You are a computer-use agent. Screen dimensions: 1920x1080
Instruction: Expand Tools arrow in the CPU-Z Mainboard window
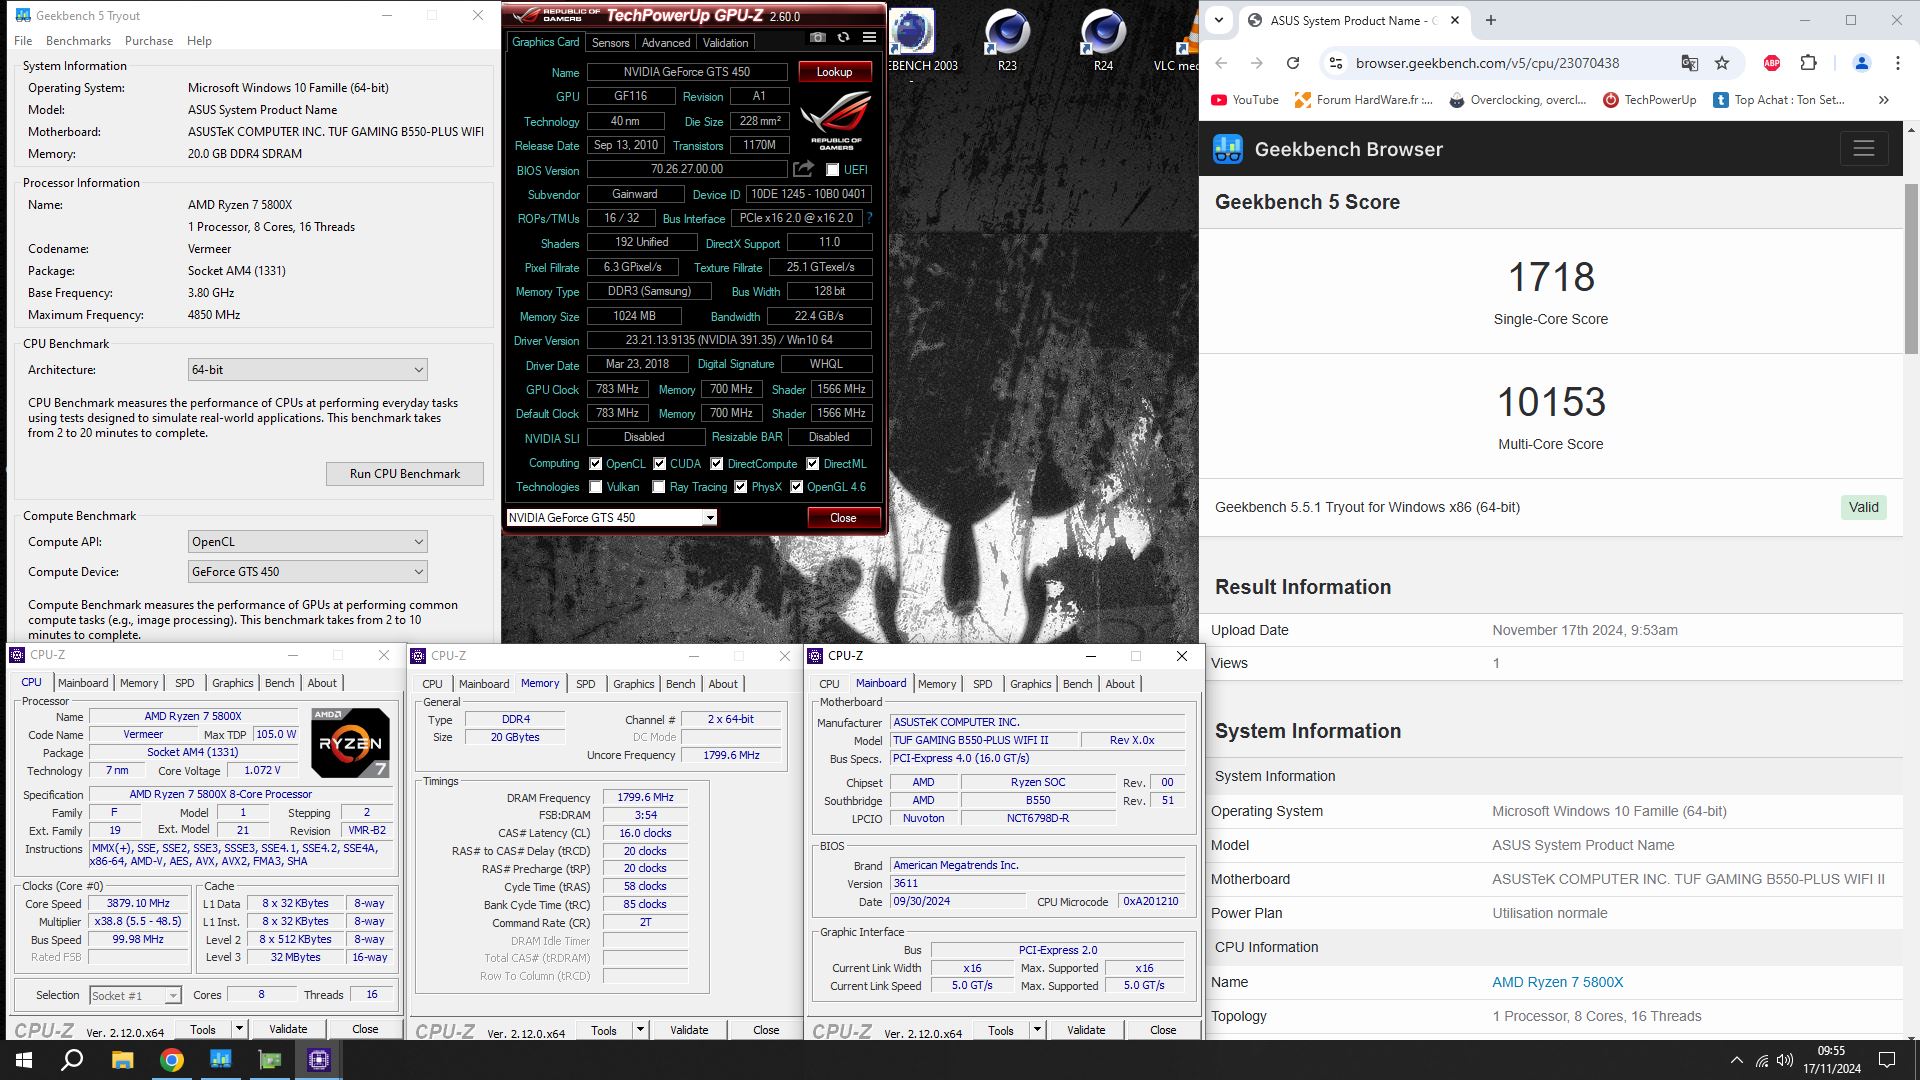pyautogui.click(x=1037, y=1030)
